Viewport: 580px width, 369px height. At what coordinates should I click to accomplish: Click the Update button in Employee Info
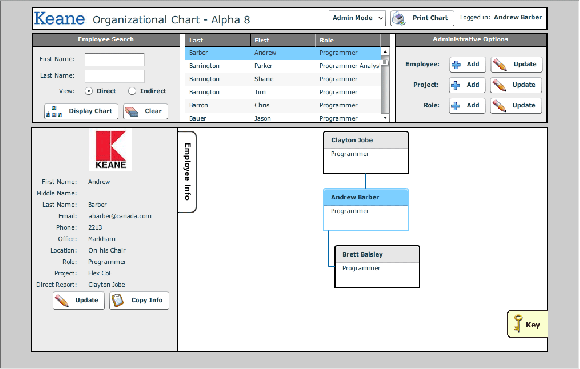tap(79, 300)
